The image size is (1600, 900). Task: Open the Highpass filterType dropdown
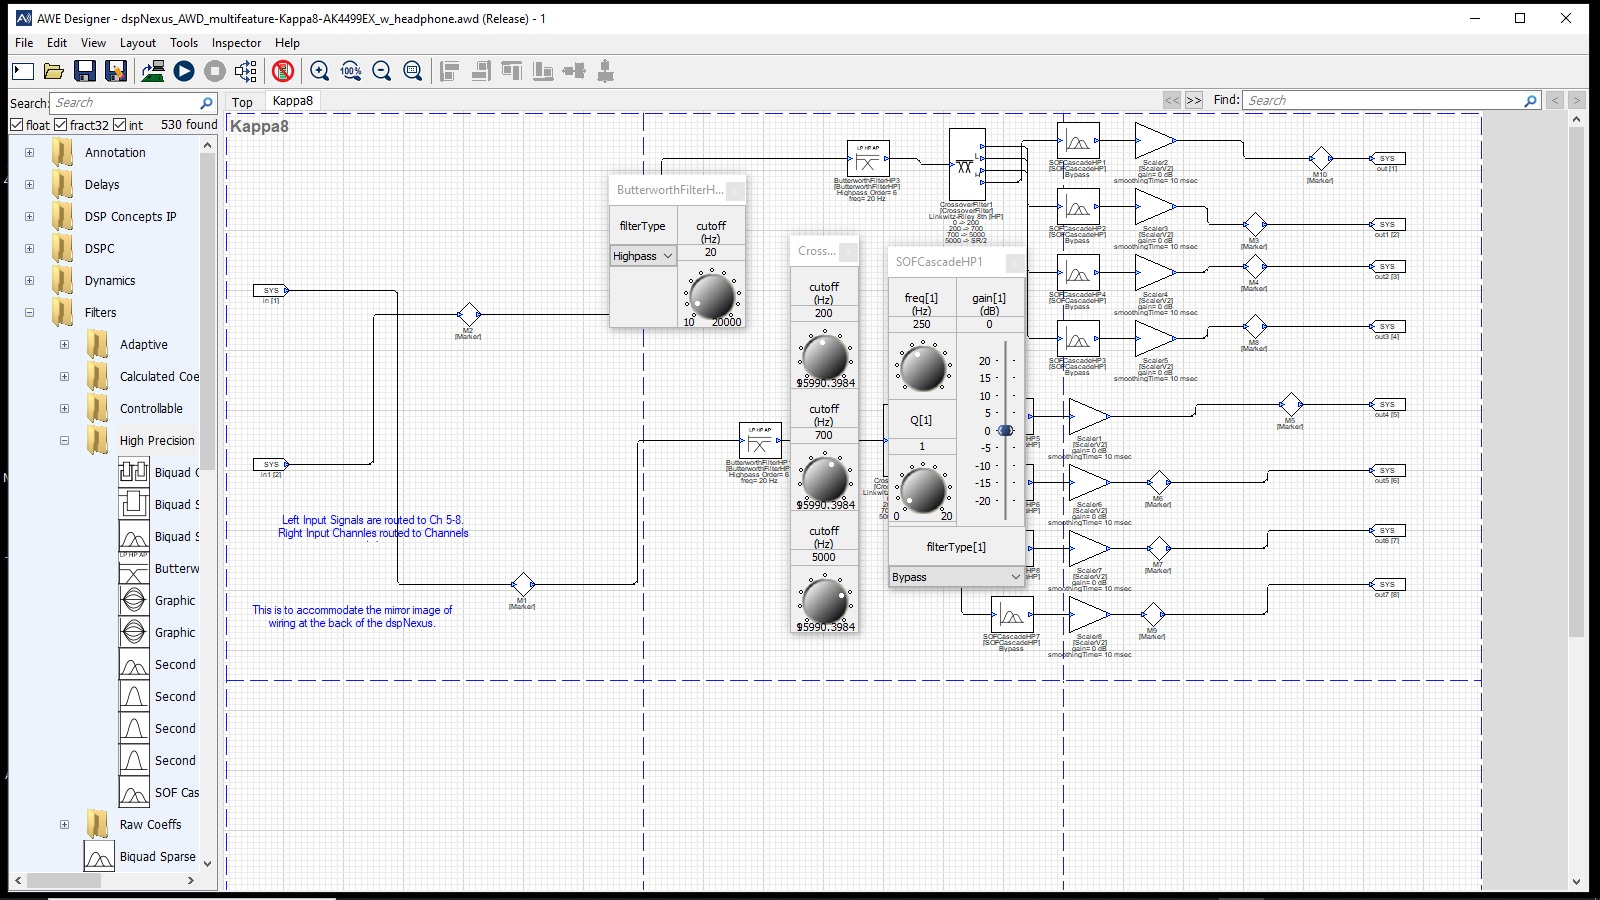(x=643, y=256)
